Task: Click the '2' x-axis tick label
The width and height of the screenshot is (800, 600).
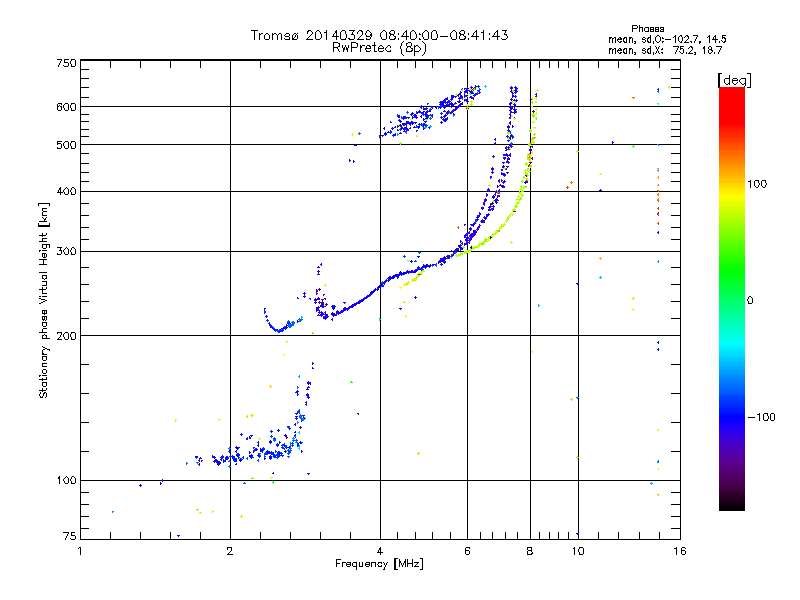Action: (x=230, y=551)
